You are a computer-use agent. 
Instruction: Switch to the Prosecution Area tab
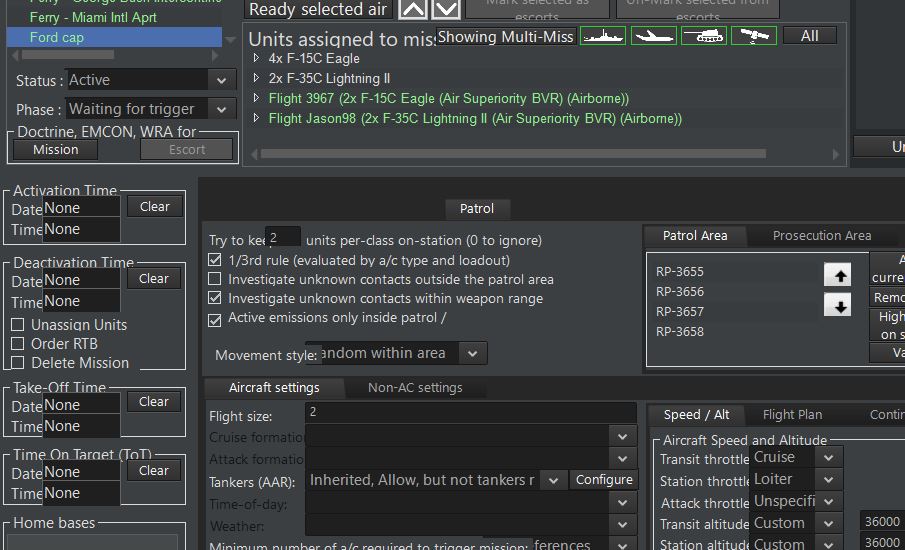[822, 235]
